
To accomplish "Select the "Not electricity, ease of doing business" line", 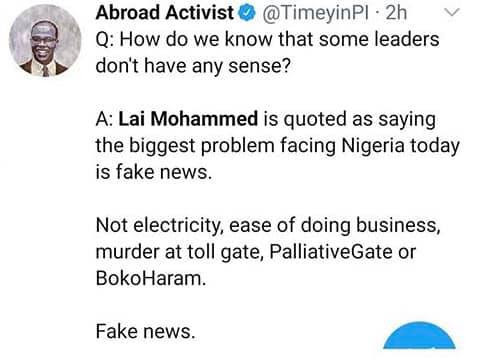I will click(268, 225).
